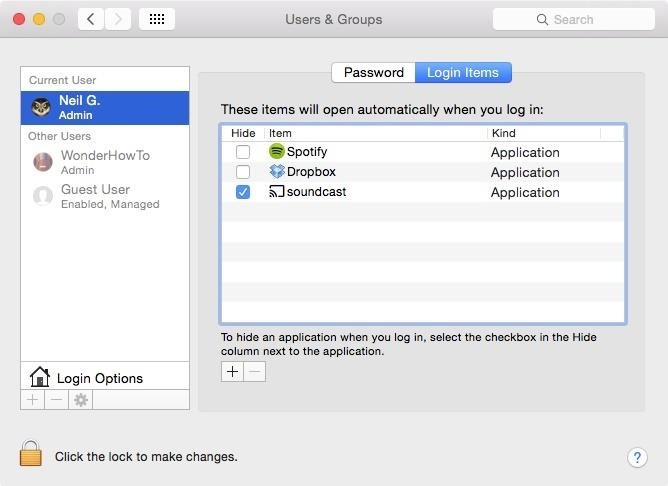The width and height of the screenshot is (668, 486).
Task: Go back with the left chevron
Action: [91, 19]
